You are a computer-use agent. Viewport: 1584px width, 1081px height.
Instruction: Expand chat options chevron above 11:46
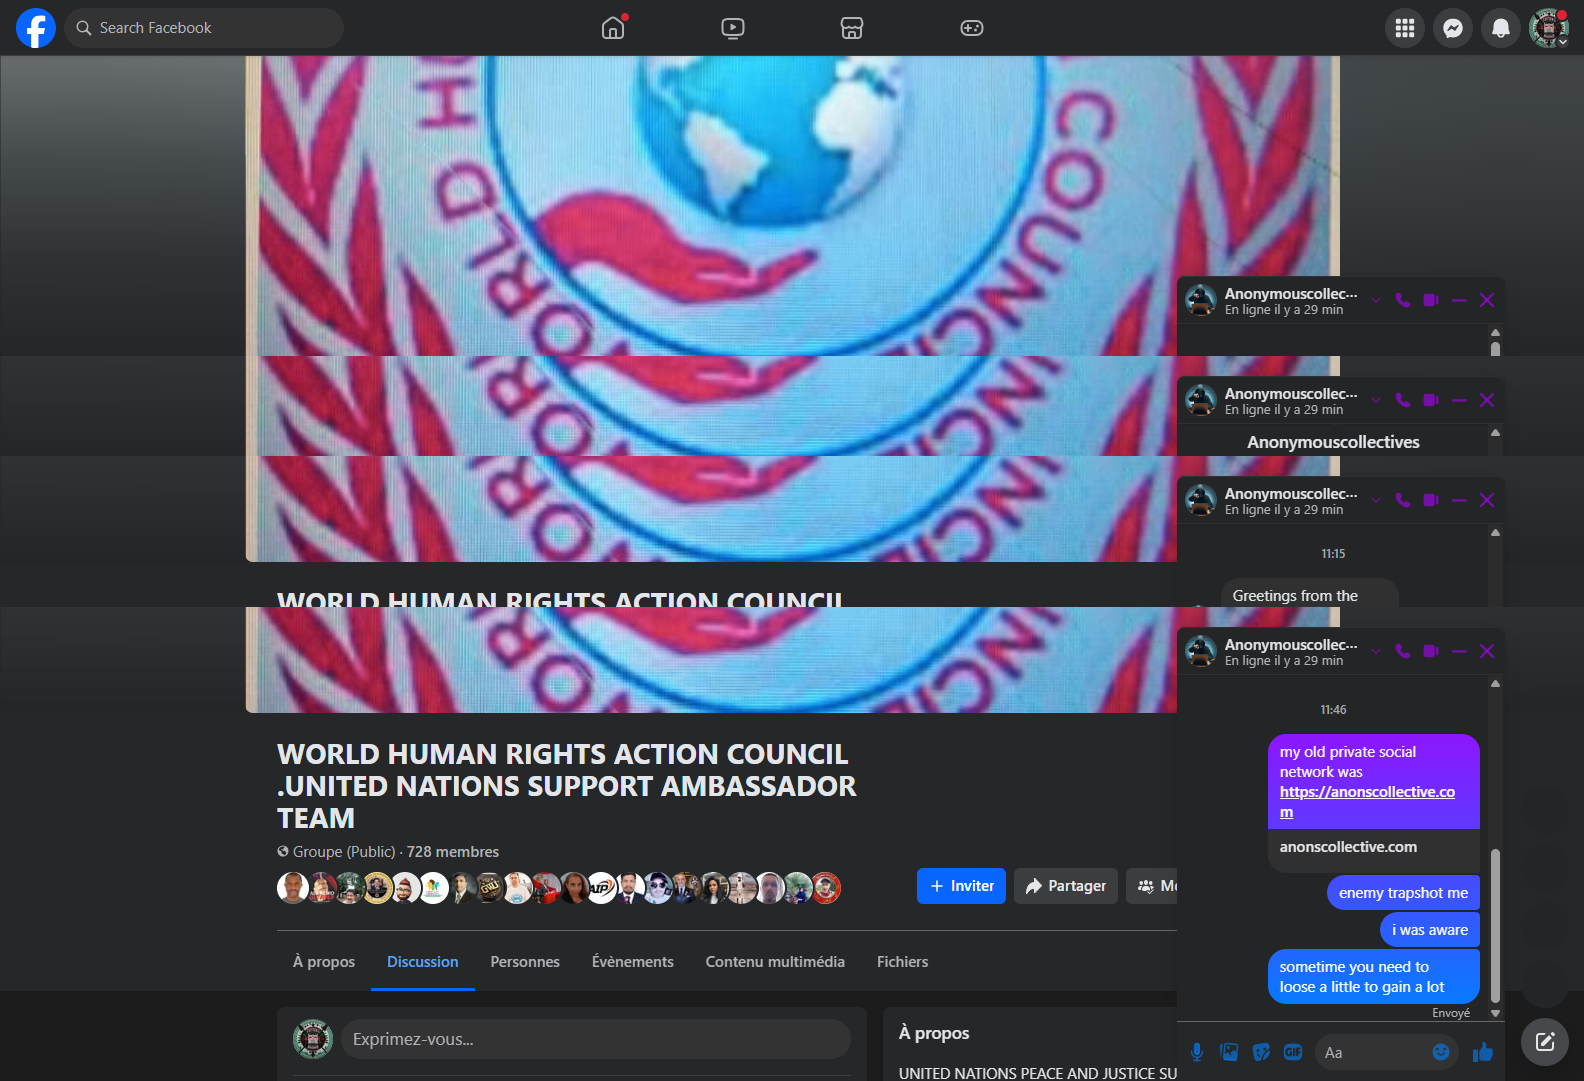coord(1376,651)
